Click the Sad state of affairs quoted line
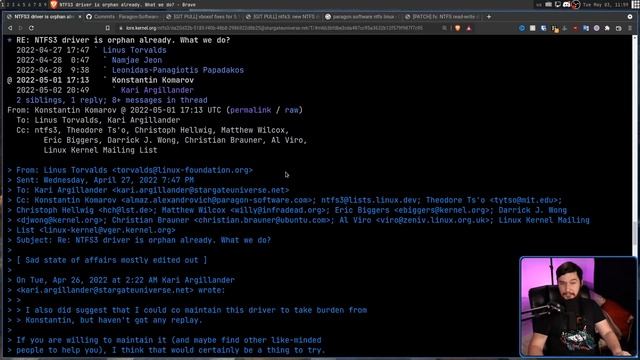The image size is (640, 360). coord(111,260)
